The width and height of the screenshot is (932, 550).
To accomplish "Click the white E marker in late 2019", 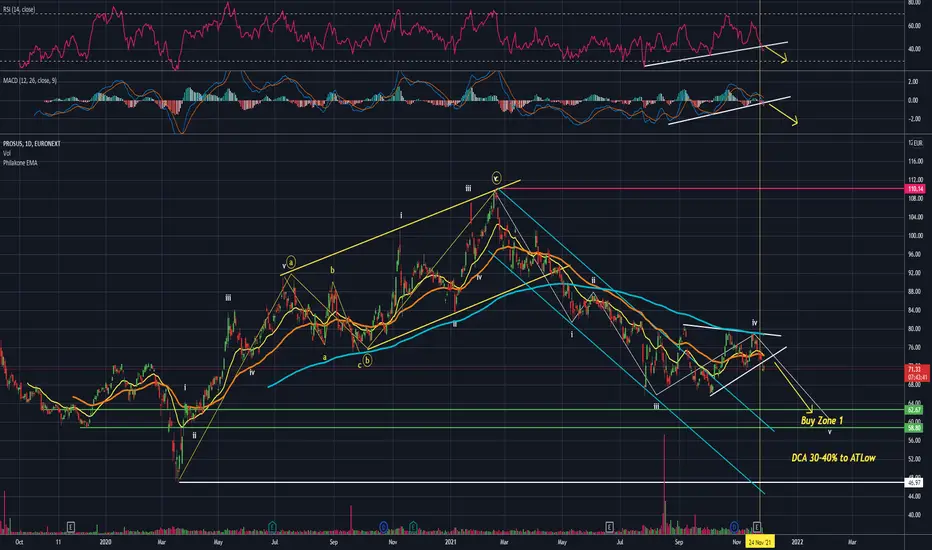I will click(71, 527).
